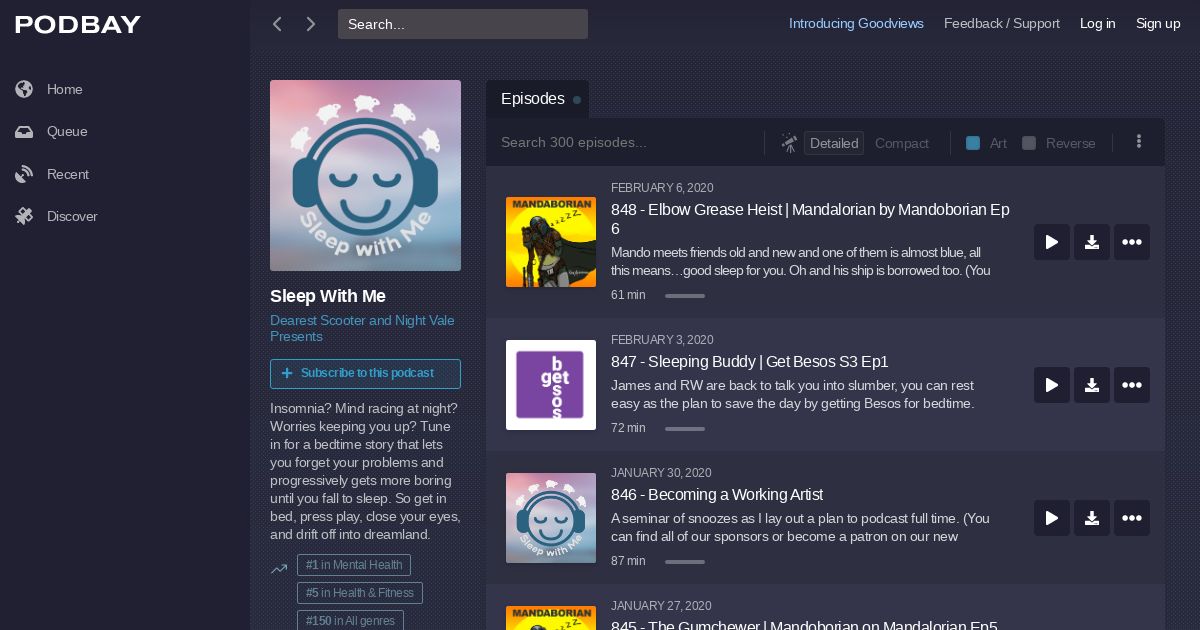Open more options for episode 846
Screen dimensions: 1200x630
coord(1132,518)
